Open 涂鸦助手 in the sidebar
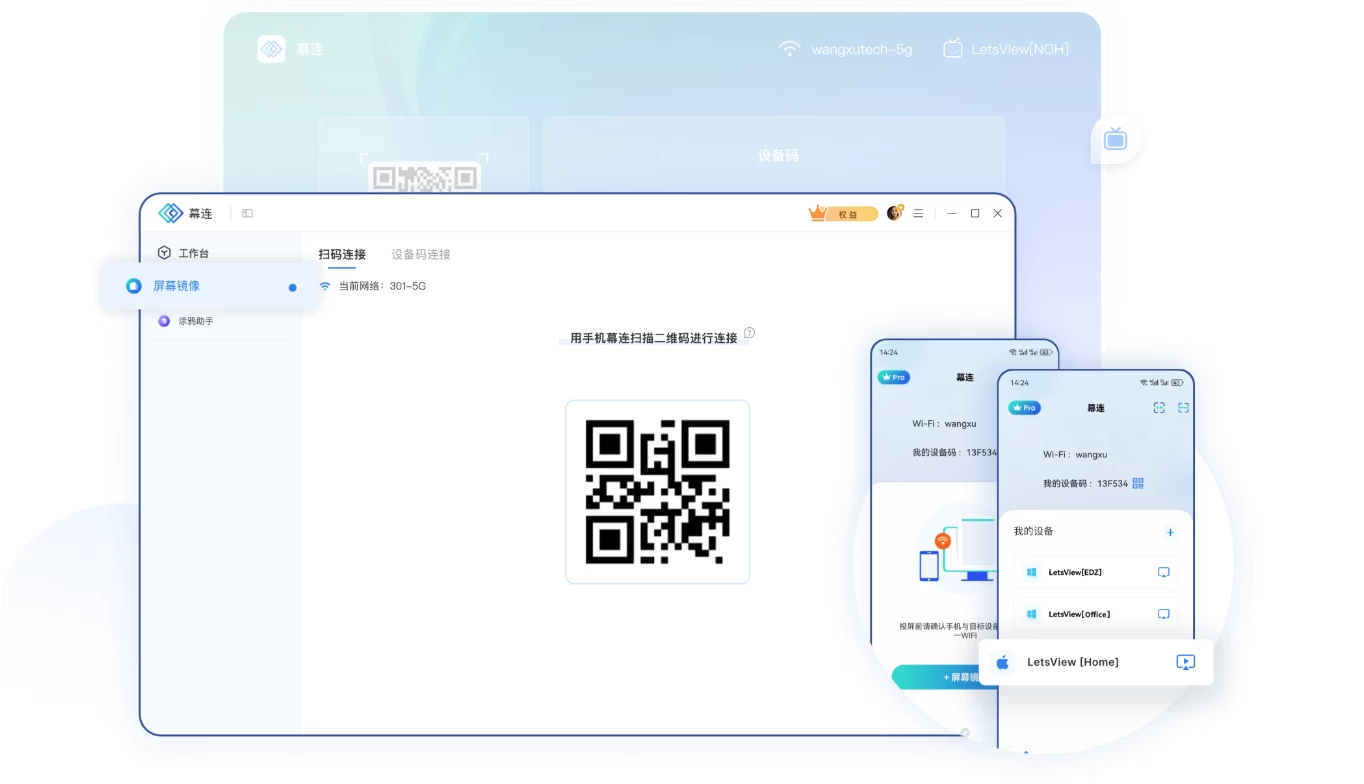 click(186, 321)
